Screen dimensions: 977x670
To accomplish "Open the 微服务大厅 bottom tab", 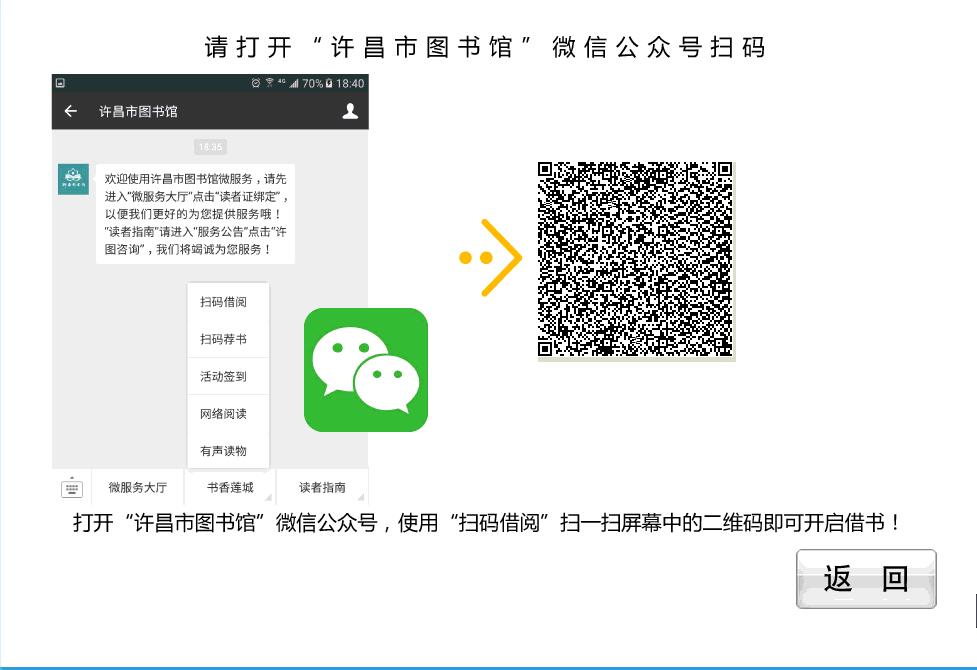I will (138, 487).
